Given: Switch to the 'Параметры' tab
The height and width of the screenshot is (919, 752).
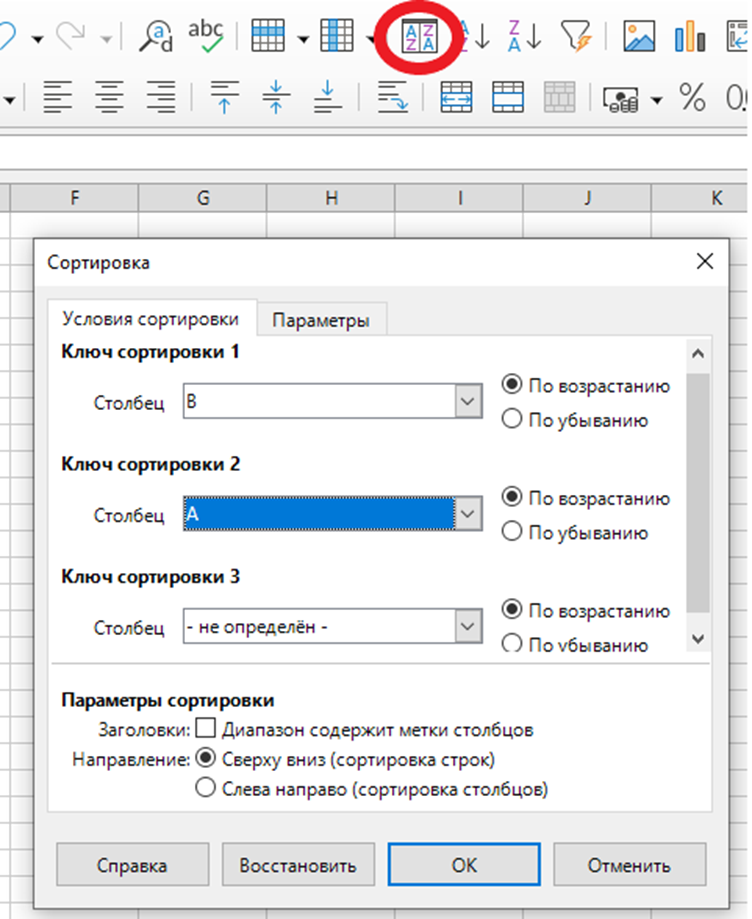Looking at the screenshot, I should pyautogui.click(x=321, y=320).
